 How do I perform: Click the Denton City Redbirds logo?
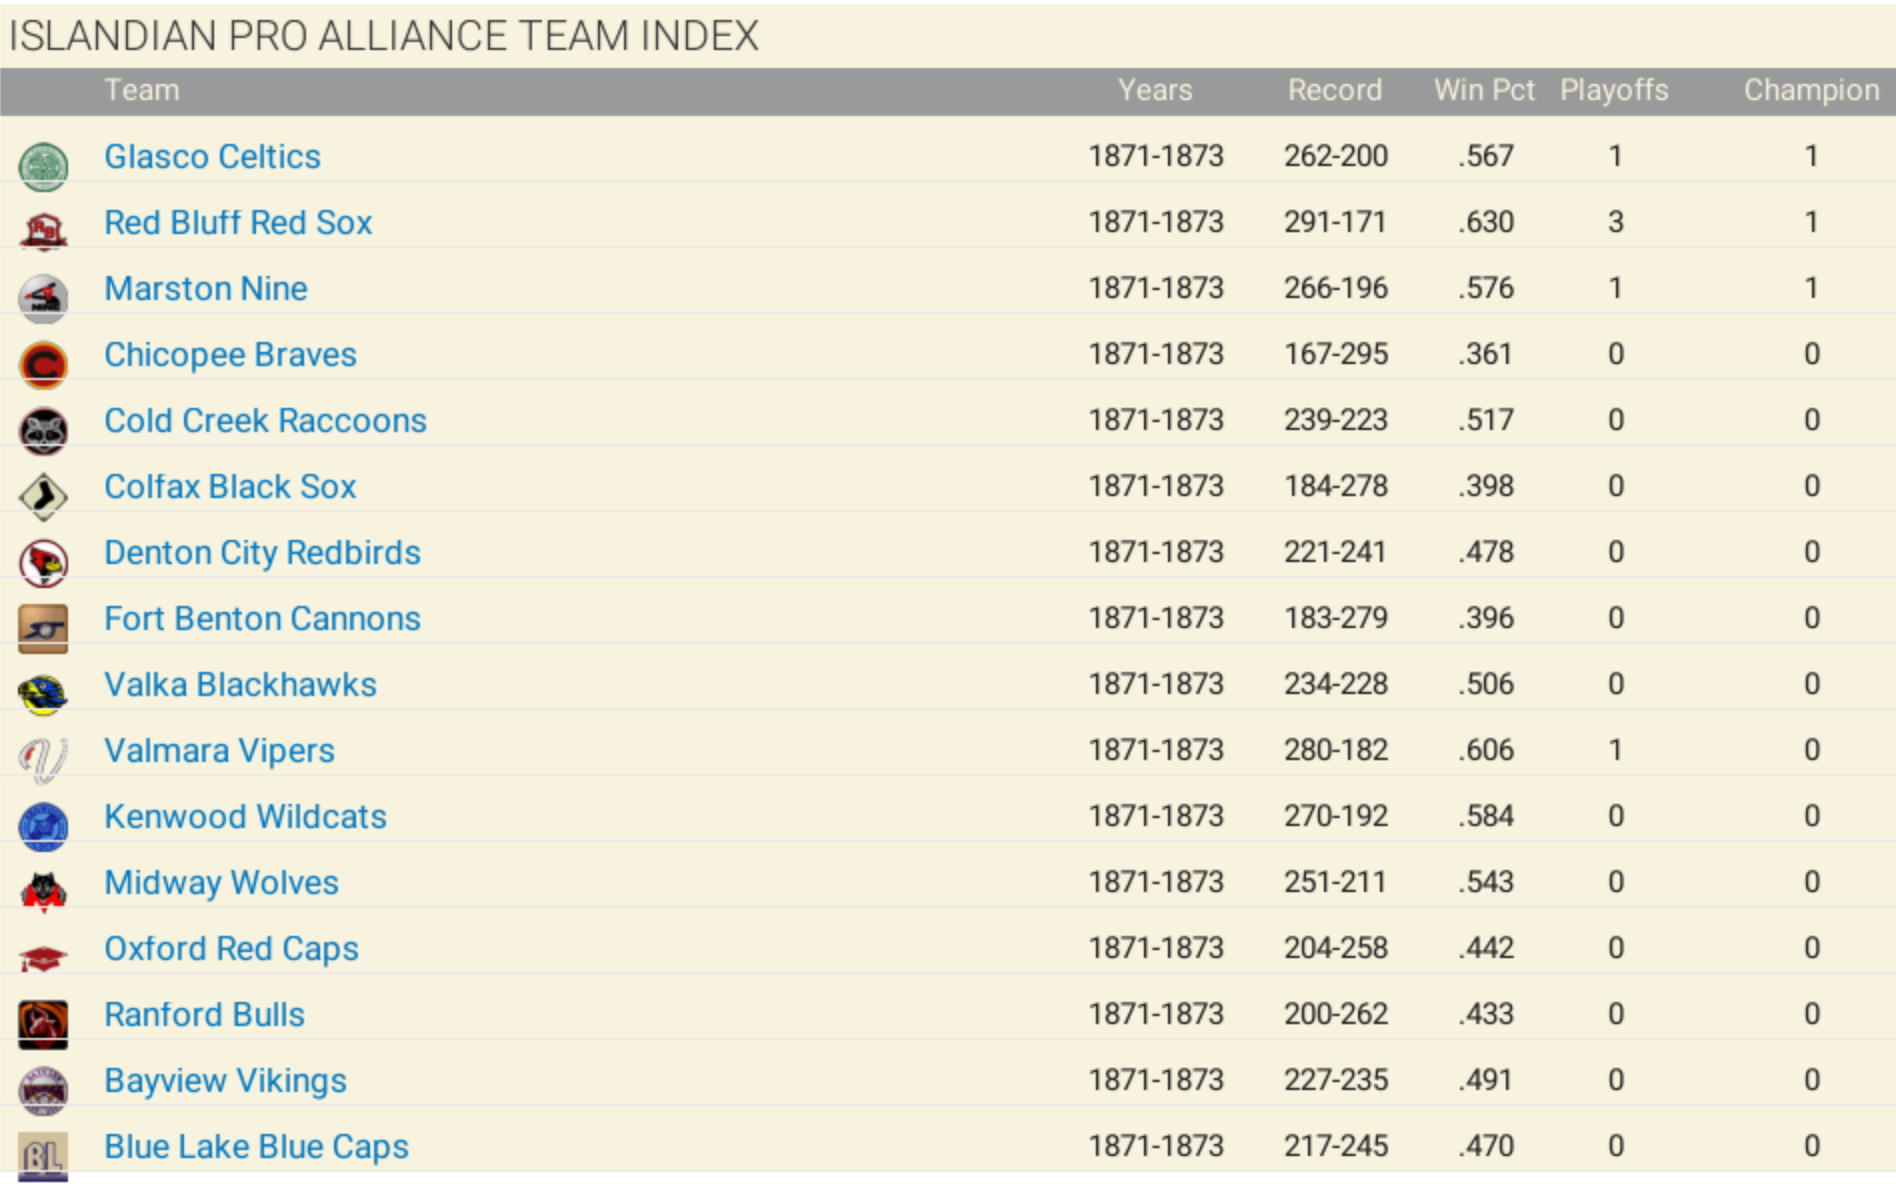43,562
